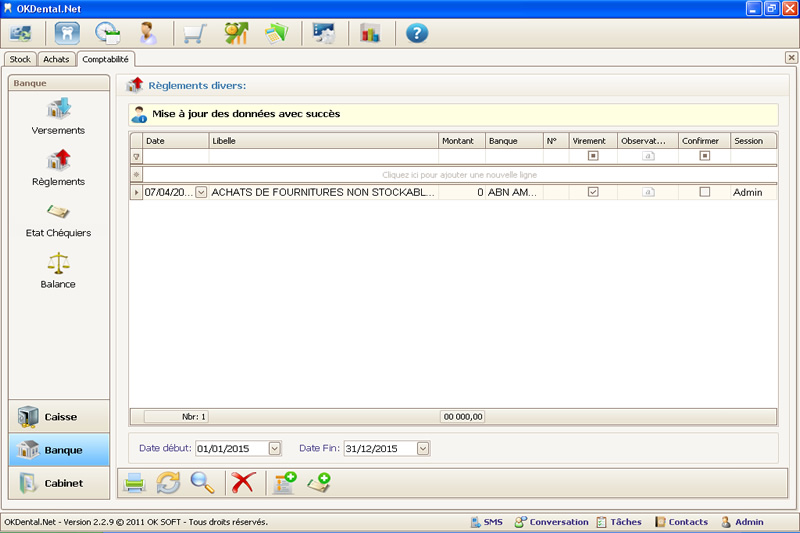Click the total 00 000,00 footer
The width and height of the screenshot is (800, 533).
(463, 417)
